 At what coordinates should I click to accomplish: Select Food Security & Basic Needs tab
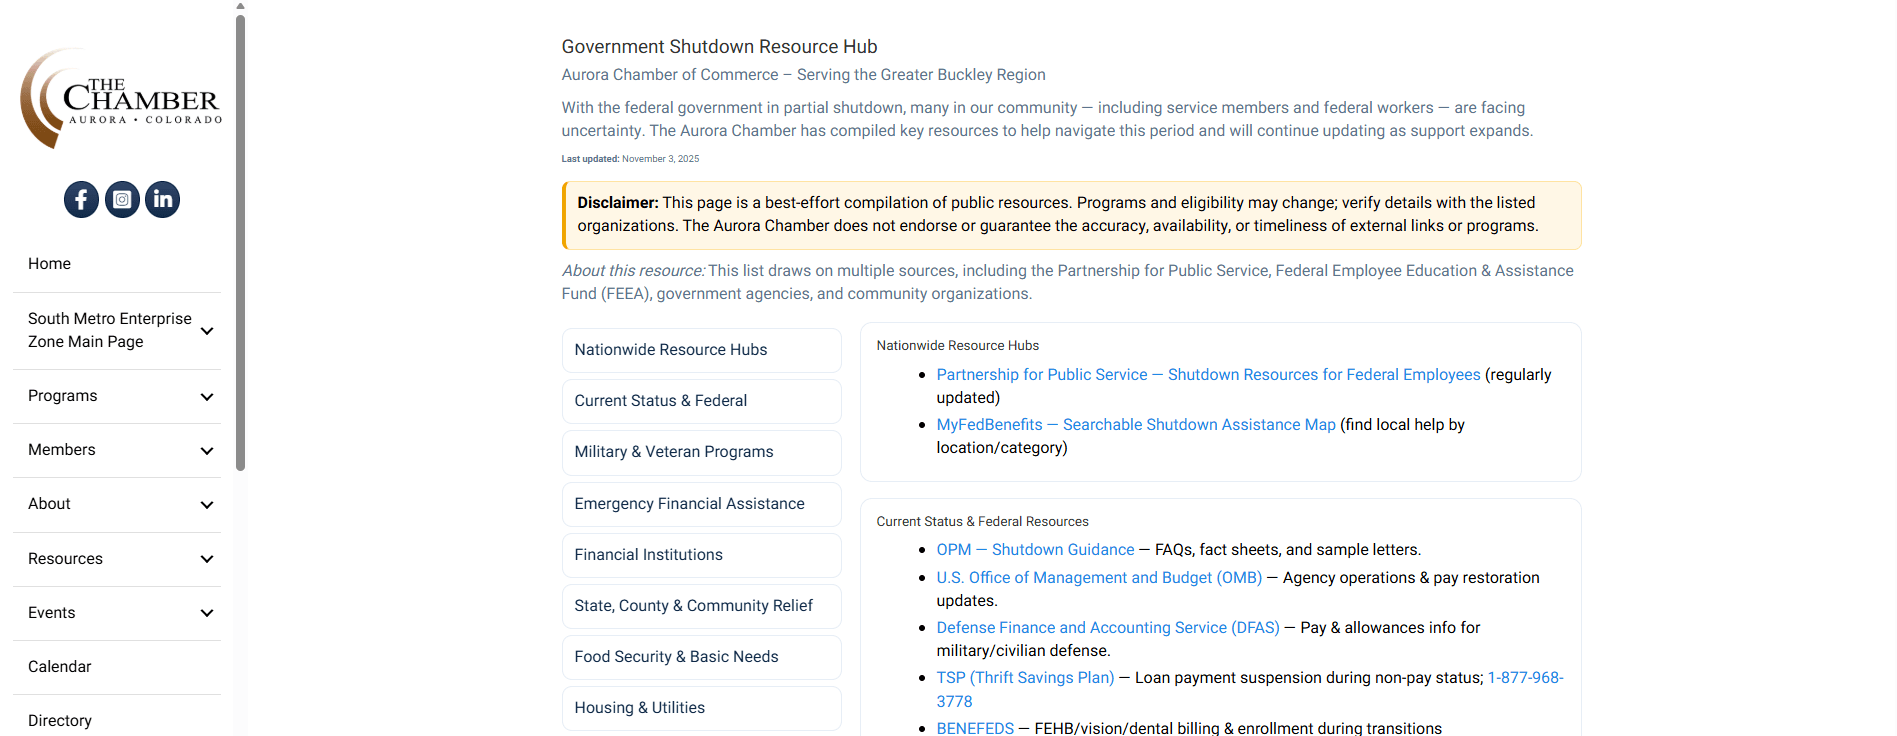click(x=701, y=657)
